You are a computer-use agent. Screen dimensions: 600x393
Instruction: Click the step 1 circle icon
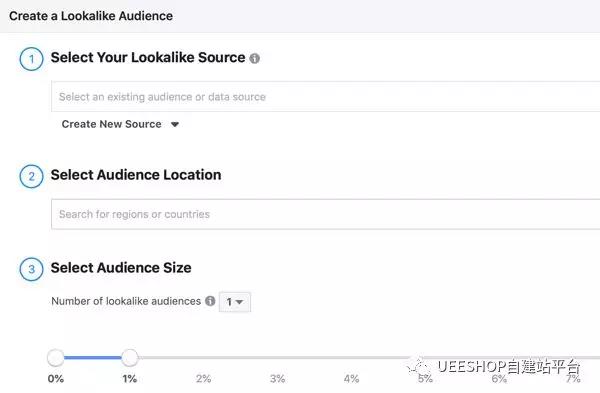click(31, 59)
